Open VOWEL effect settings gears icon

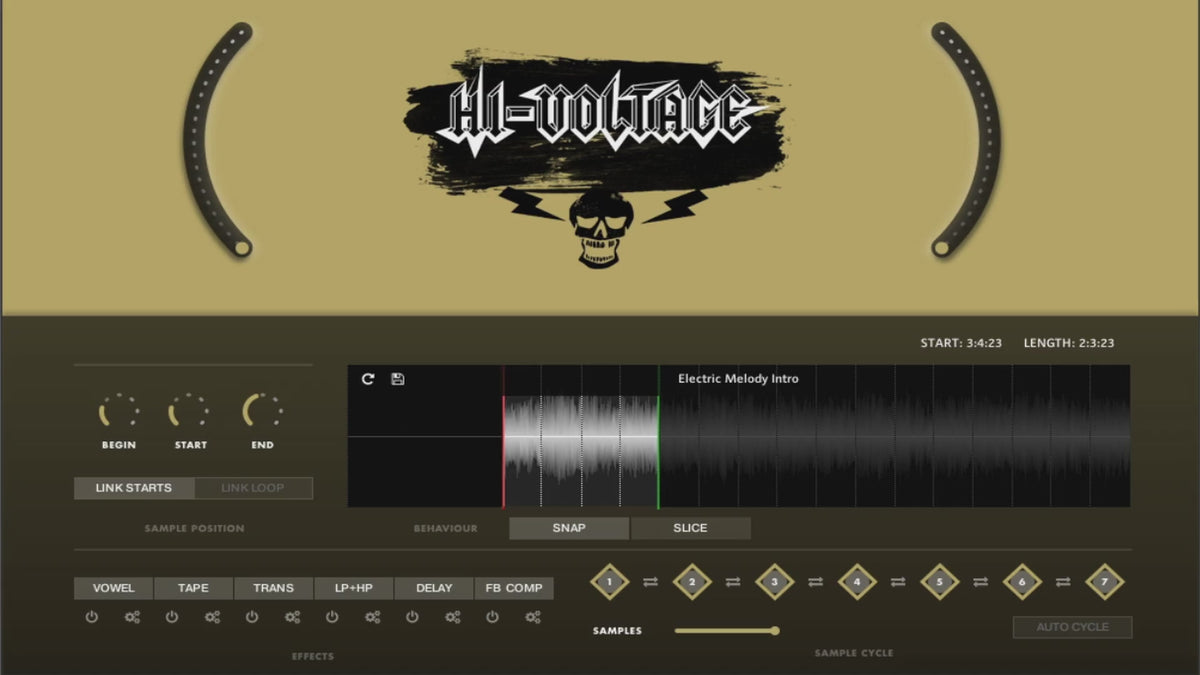click(x=132, y=617)
